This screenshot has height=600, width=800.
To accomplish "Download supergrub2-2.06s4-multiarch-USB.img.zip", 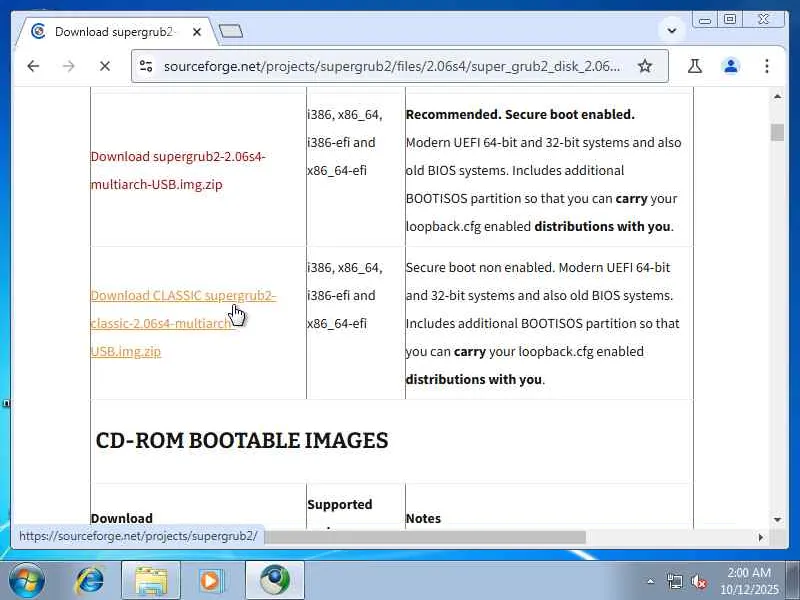I will point(178,170).
